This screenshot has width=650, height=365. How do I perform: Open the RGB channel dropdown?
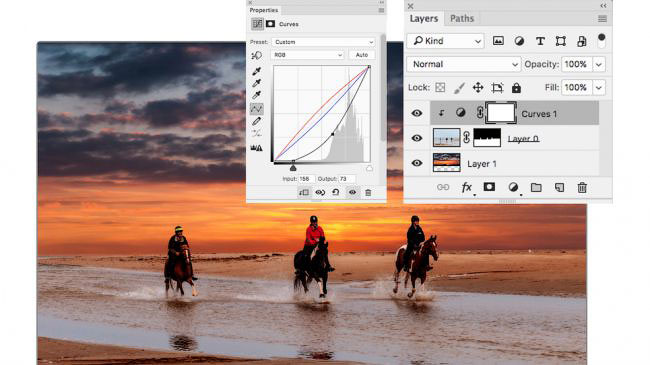(307, 55)
